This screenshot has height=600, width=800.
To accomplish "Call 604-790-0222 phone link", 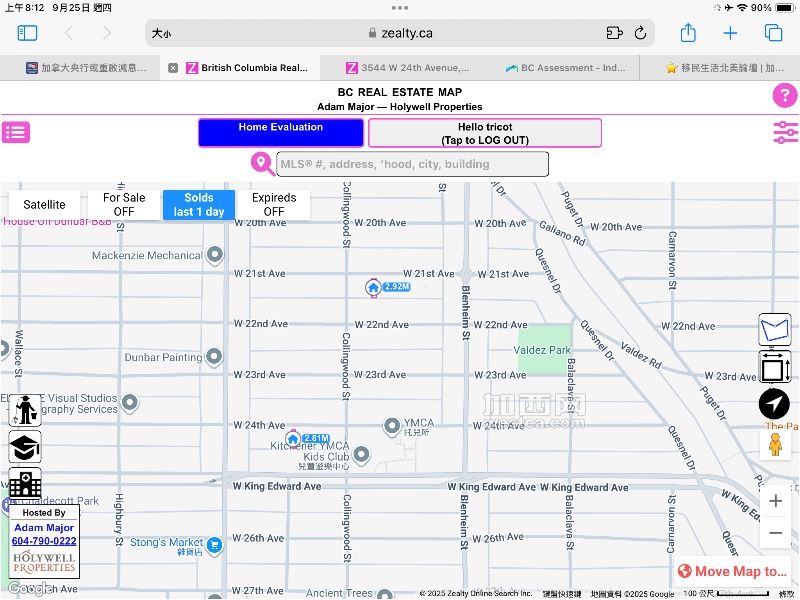I will tap(44, 541).
